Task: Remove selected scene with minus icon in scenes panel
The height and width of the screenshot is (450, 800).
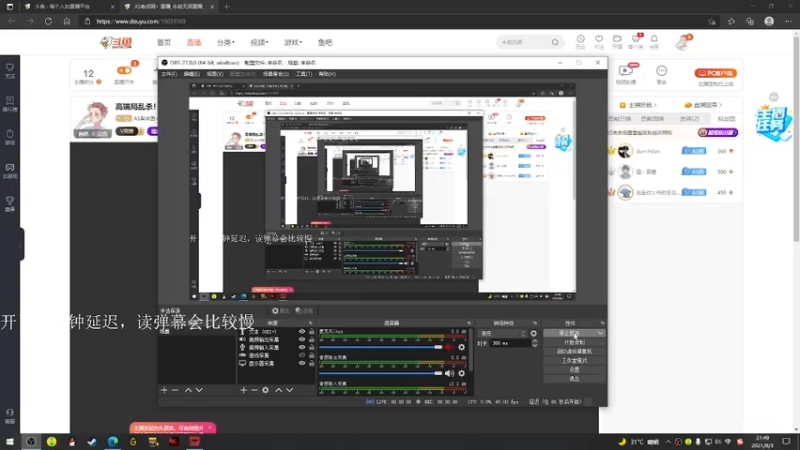Action: pyautogui.click(x=175, y=390)
